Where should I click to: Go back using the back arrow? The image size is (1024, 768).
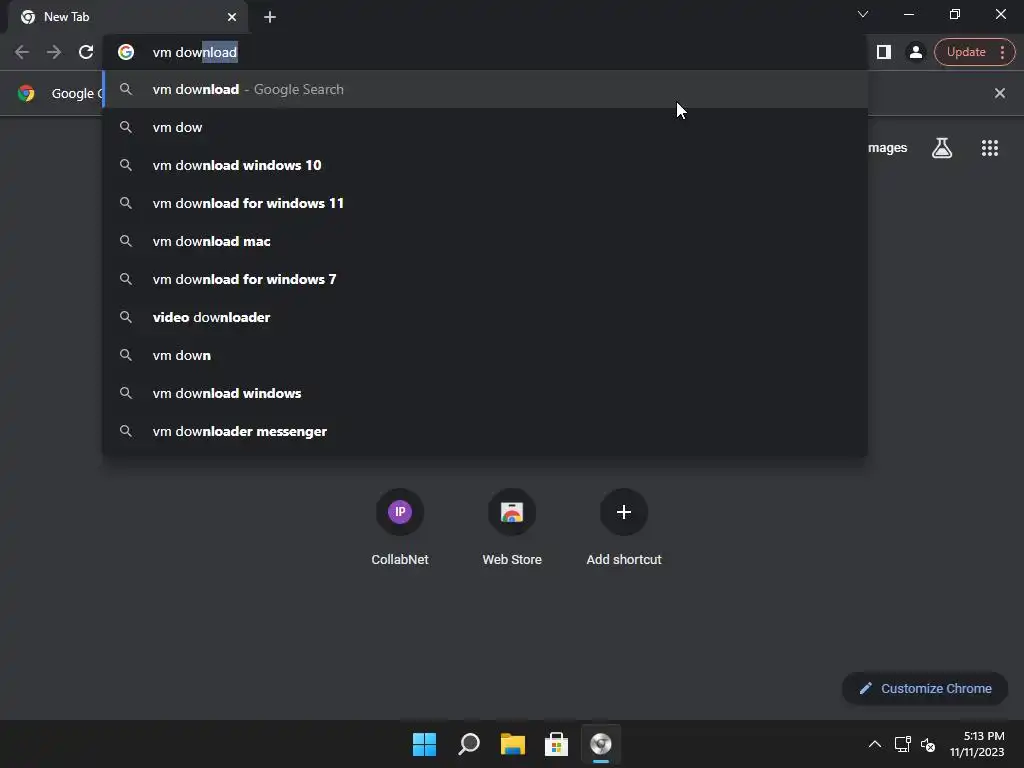pos(22,52)
